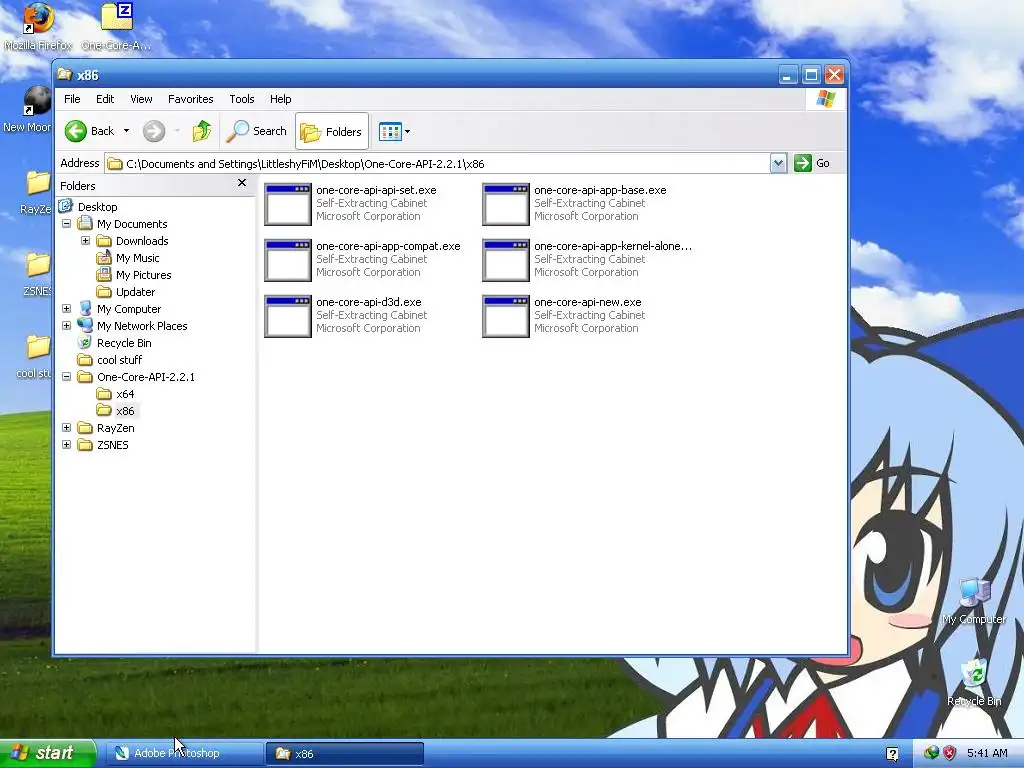1024x768 pixels.
Task: Click the Up one level folder icon
Action: pyautogui.click(x=202, y=131)
